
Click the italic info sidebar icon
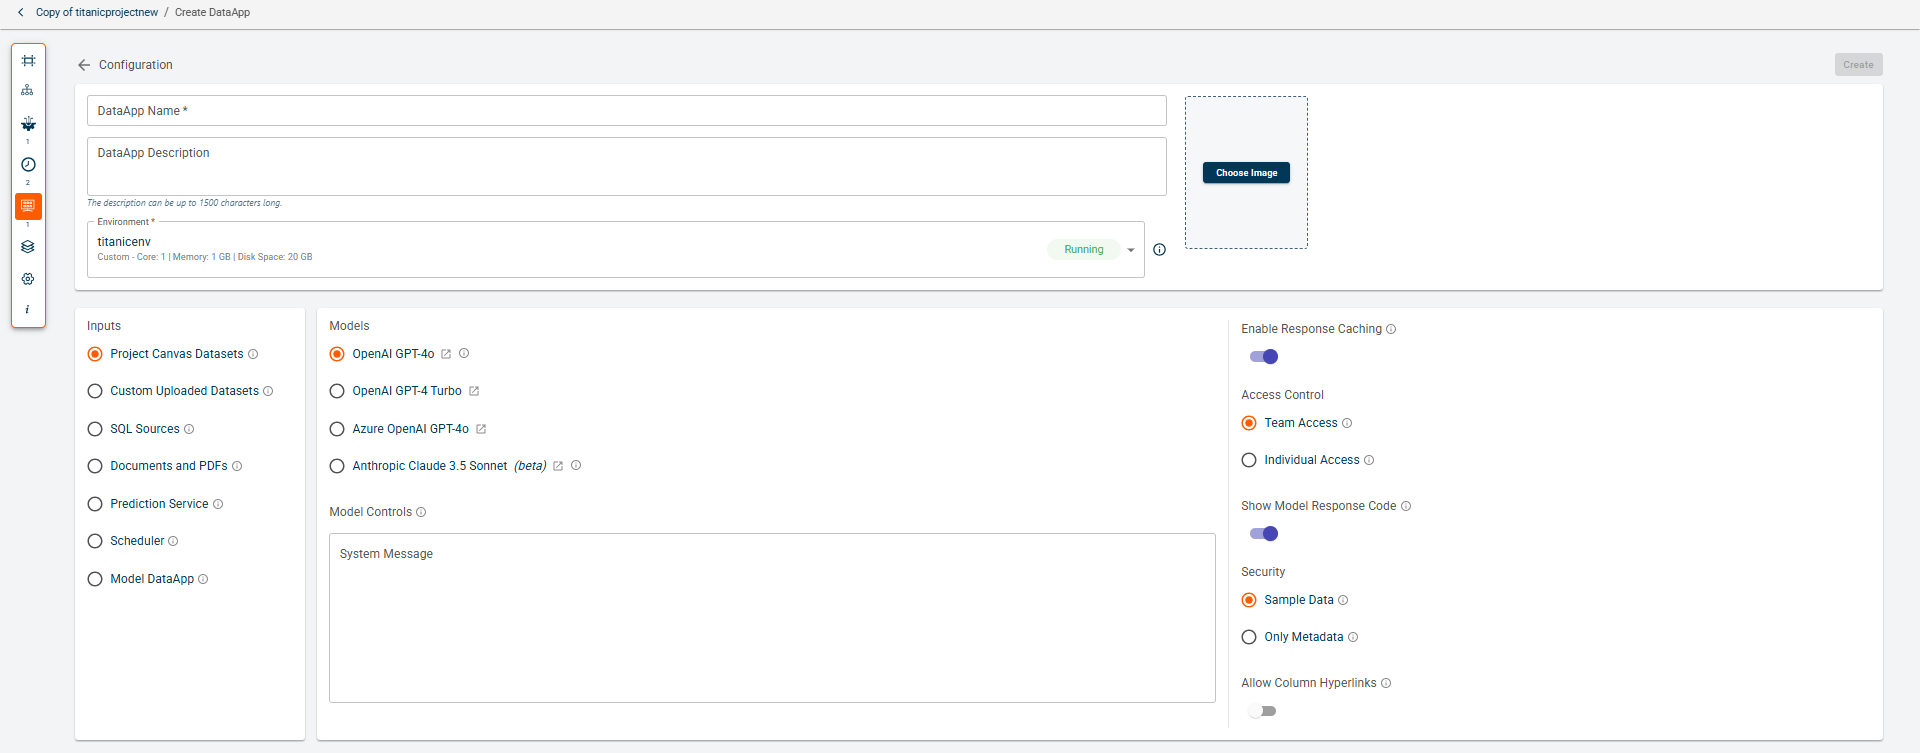pos(28,310)
